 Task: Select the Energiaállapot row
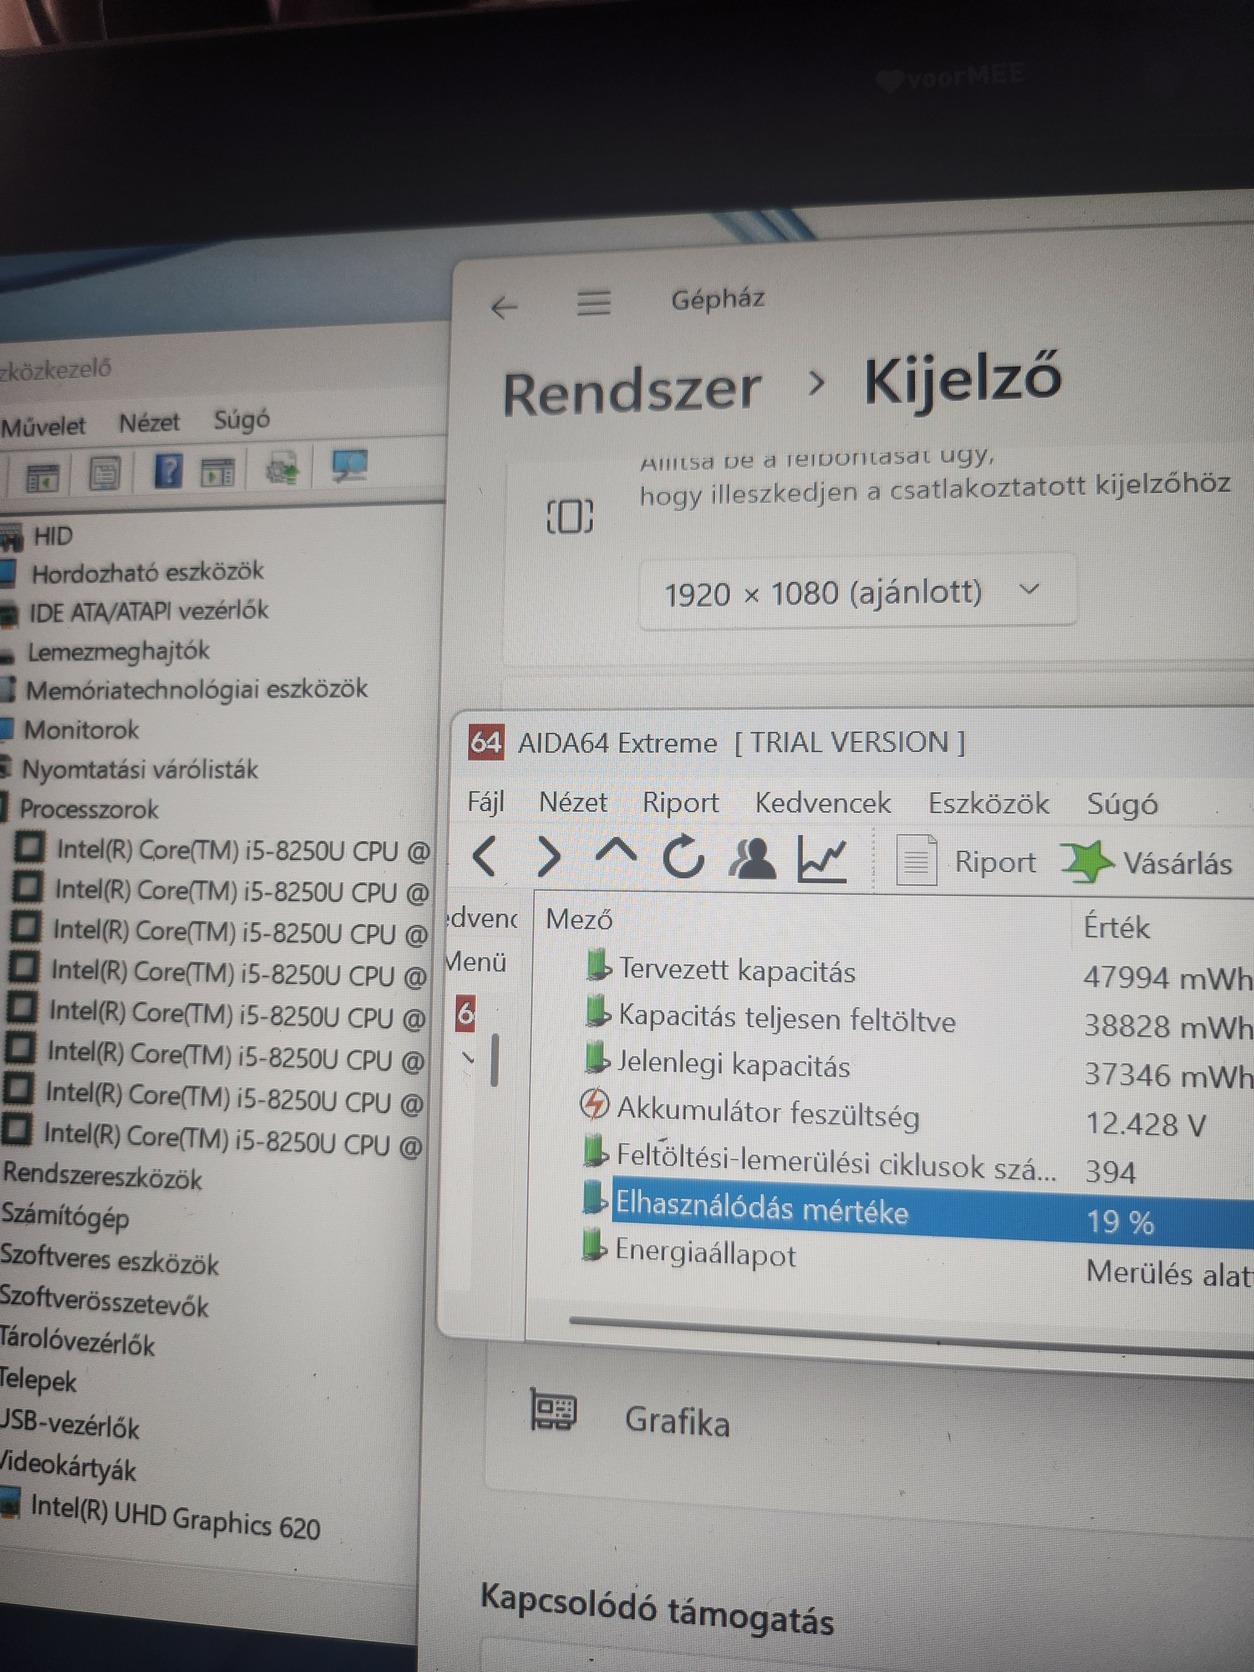coord(705,1252)
